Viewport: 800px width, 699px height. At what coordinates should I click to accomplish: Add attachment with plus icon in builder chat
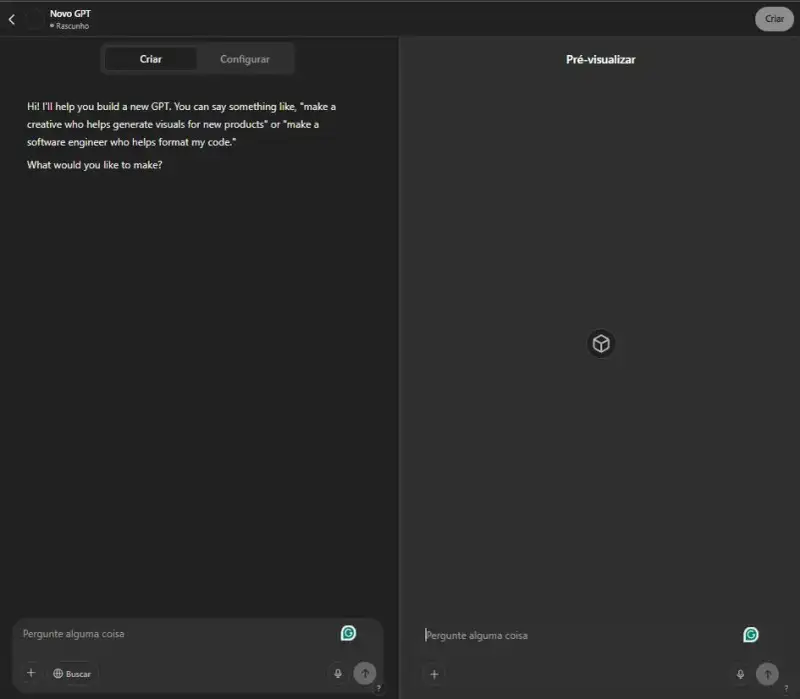click(x=31, y=673)
